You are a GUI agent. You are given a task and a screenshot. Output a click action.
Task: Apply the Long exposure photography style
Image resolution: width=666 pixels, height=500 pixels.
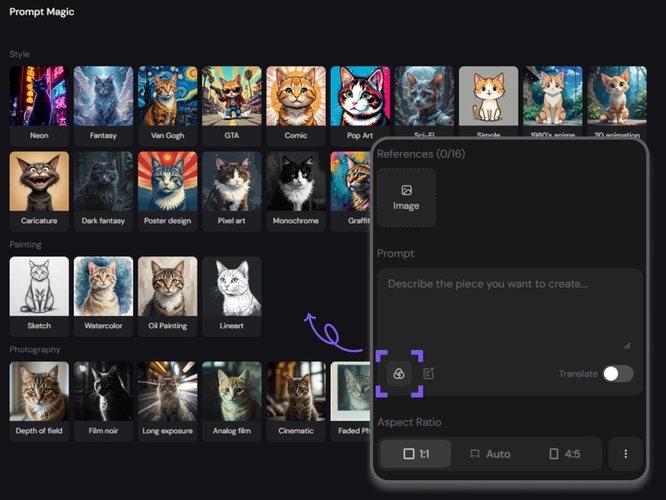click(x=167, y=401)
